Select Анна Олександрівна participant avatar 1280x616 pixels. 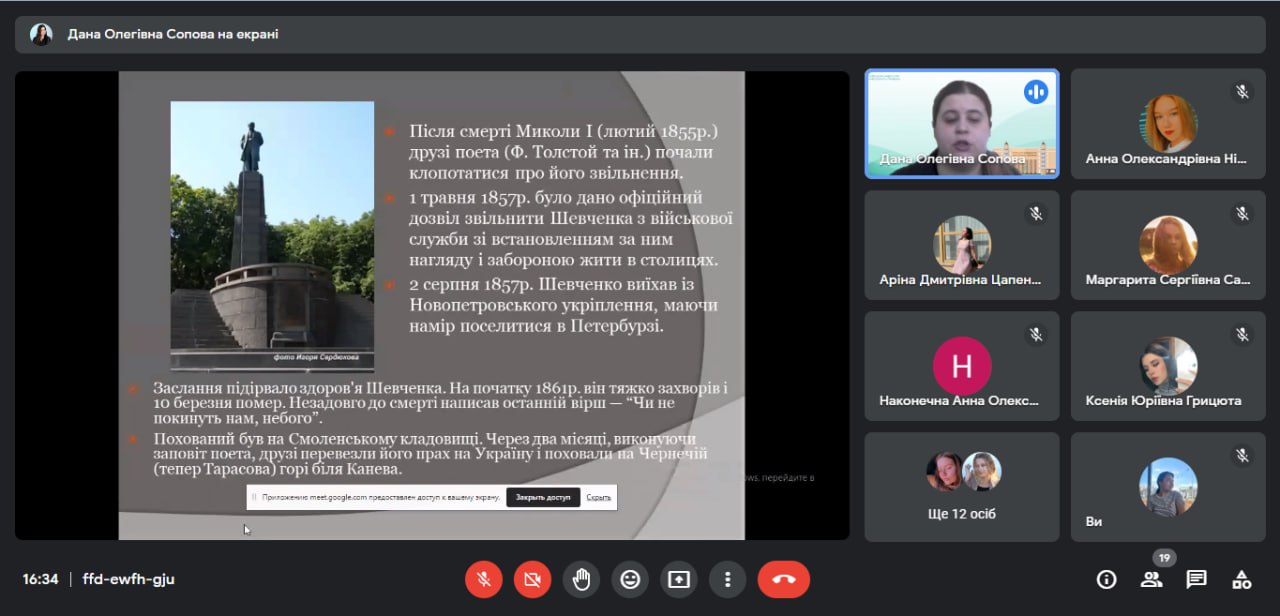pos(1168,124)
